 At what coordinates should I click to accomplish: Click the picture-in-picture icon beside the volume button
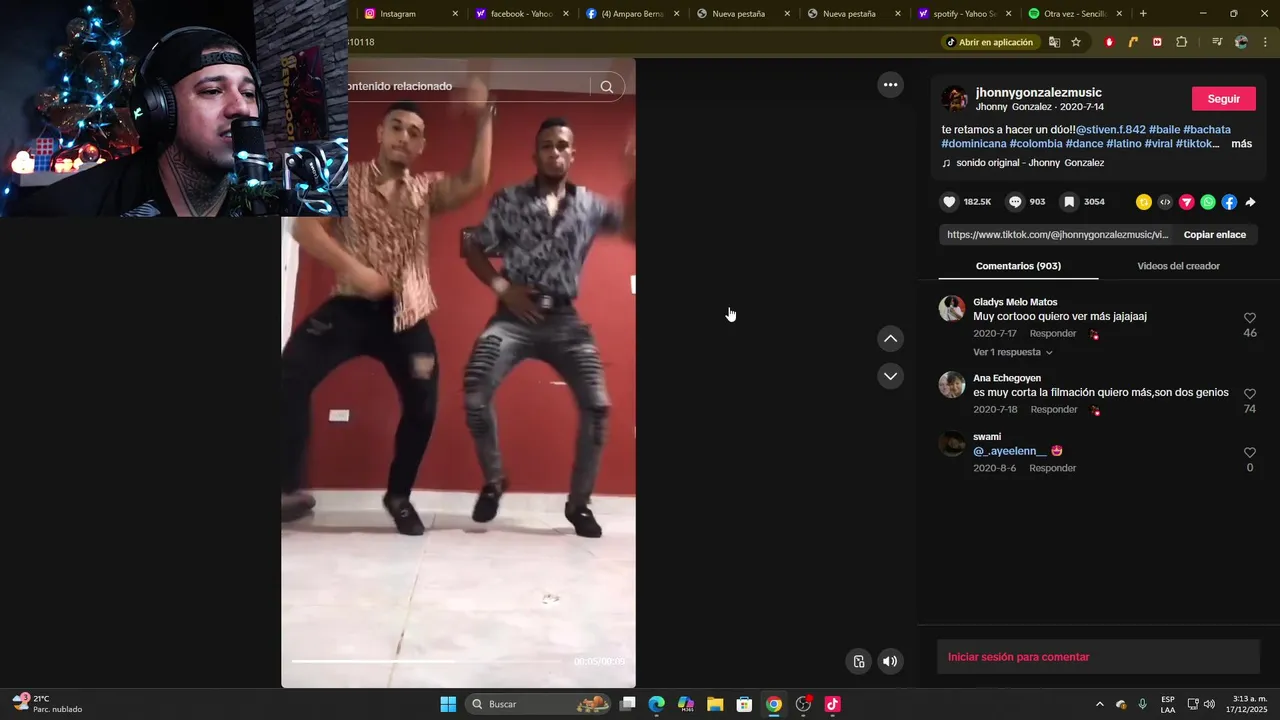pyautogui.click(x=858, y=661)
